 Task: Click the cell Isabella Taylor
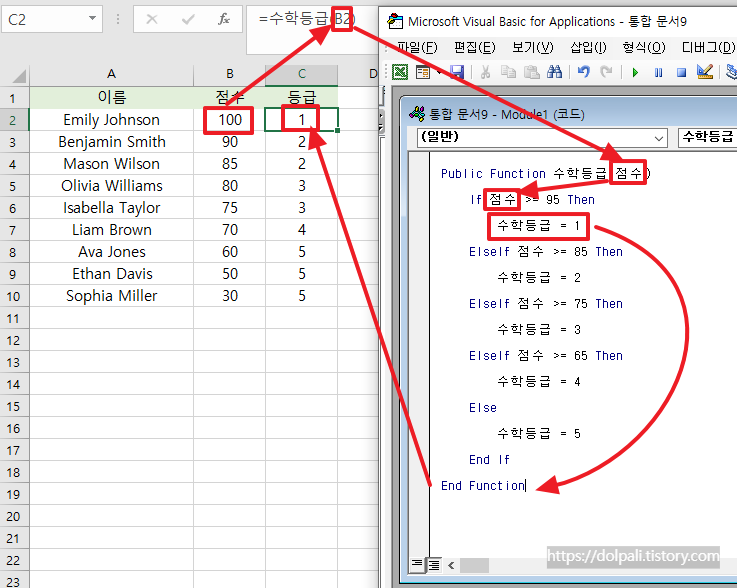pos(111,208)
